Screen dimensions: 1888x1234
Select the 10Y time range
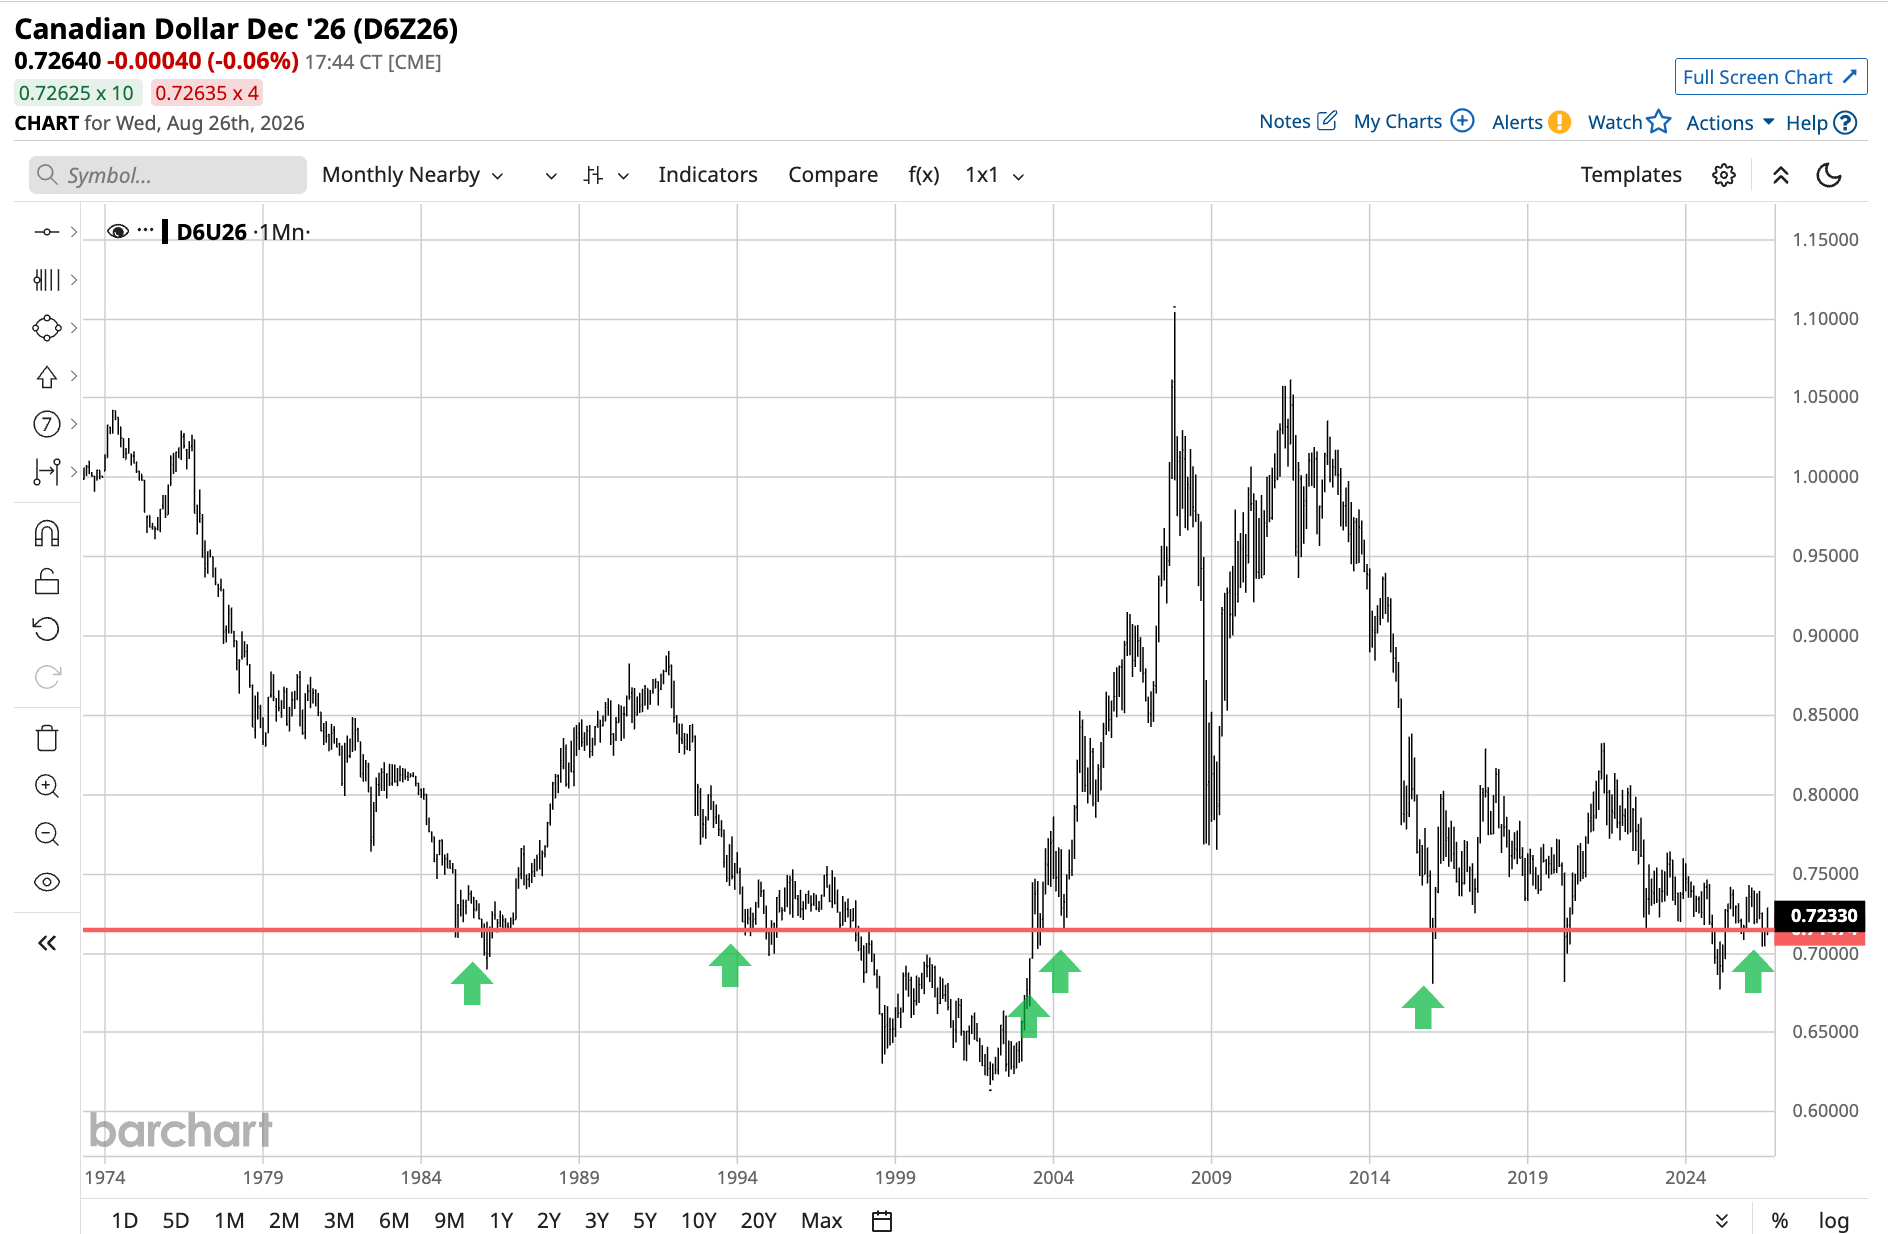[x=699, y=1221]
